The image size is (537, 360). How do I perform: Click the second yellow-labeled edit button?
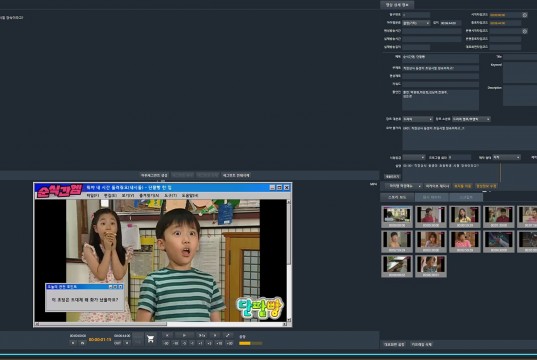486,186
